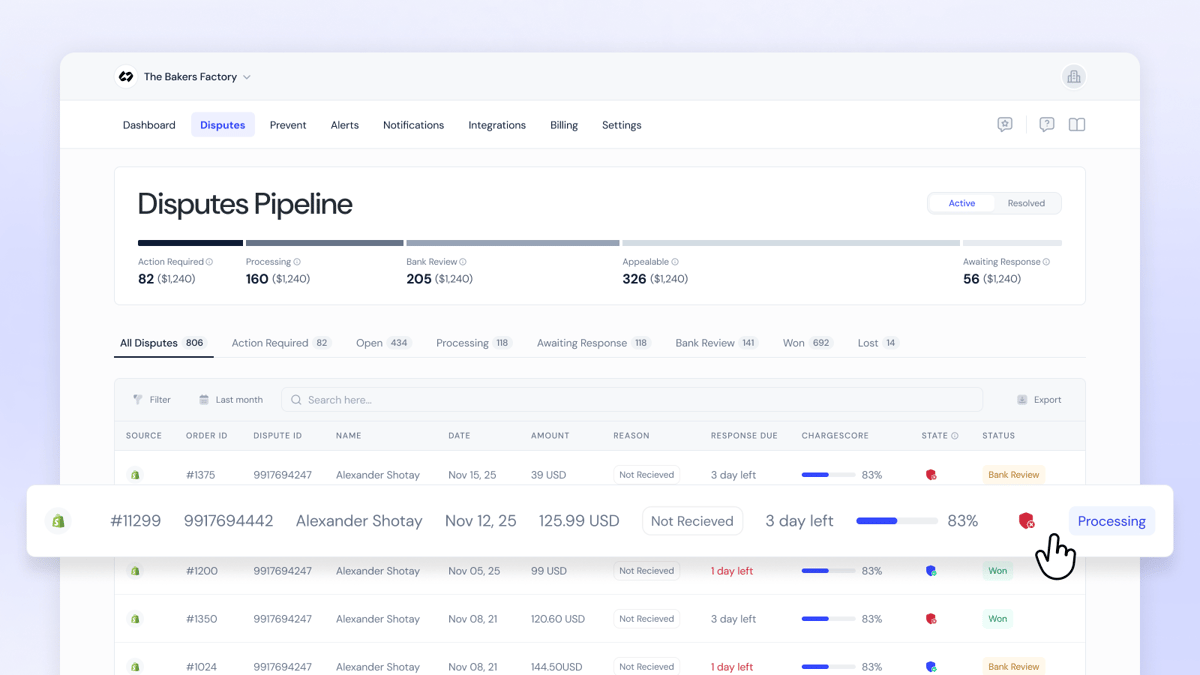Click the blue shield state icon for order #1200
The image size is (1200, 675).
(x=931, y=571)
